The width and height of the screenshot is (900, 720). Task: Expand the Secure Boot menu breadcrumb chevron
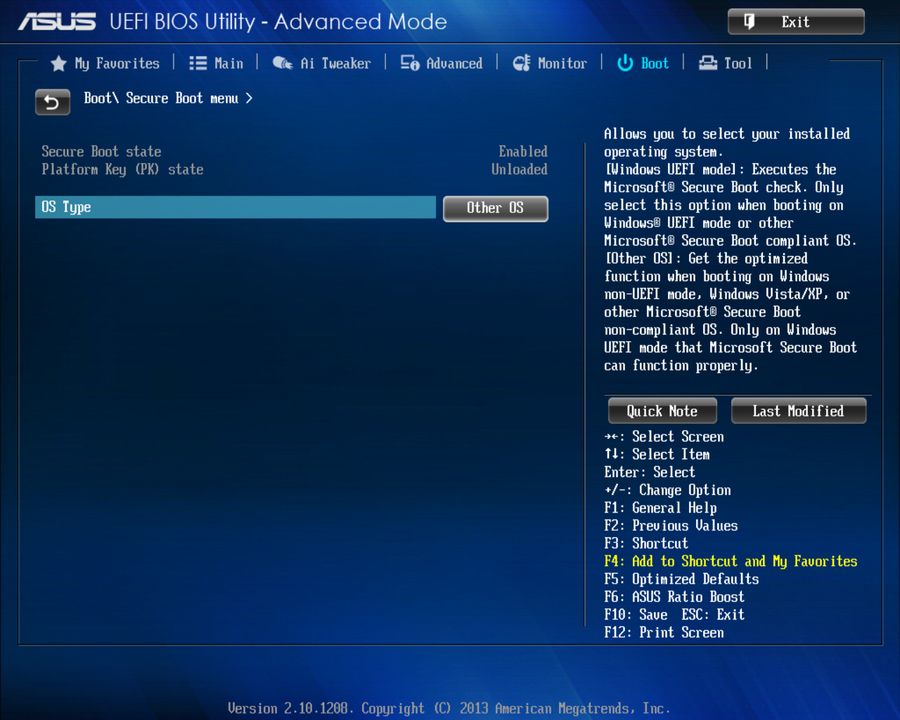(x=247, y=98)
